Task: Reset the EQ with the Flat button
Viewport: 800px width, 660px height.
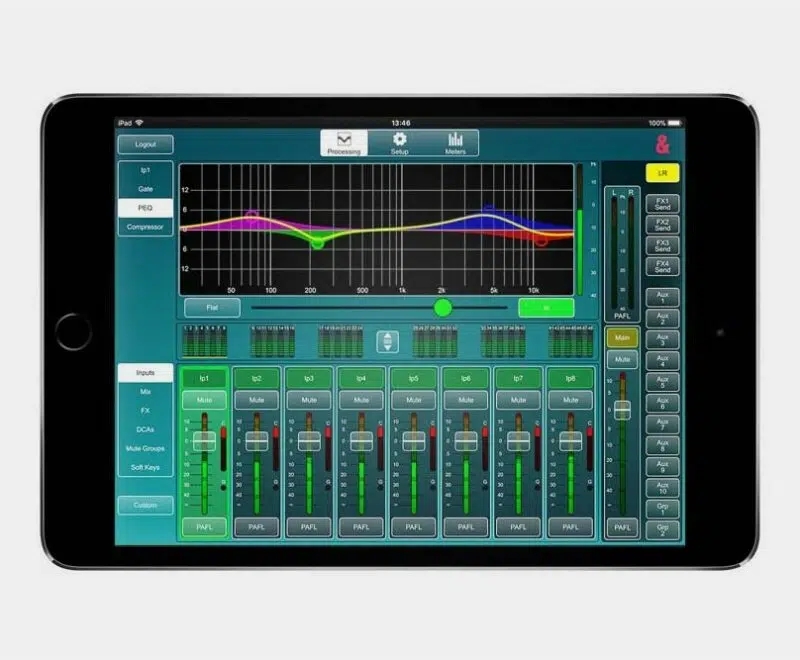Action: [211, 307]
